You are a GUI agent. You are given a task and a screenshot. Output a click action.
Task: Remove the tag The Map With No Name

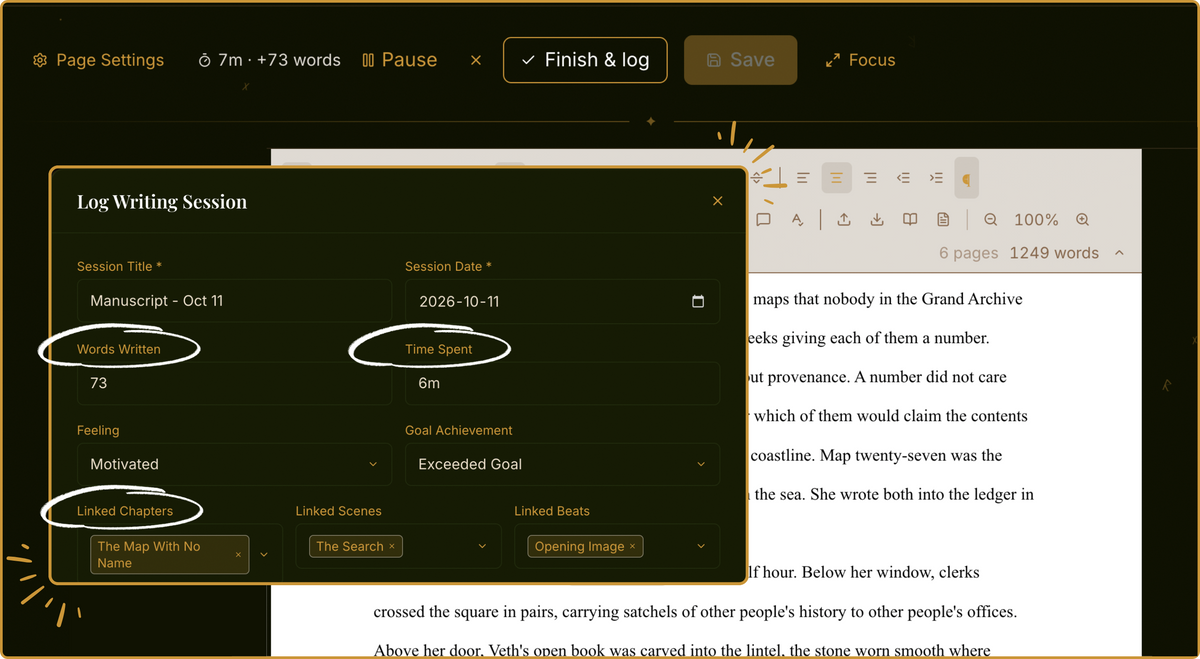click(x=238, y=554)
